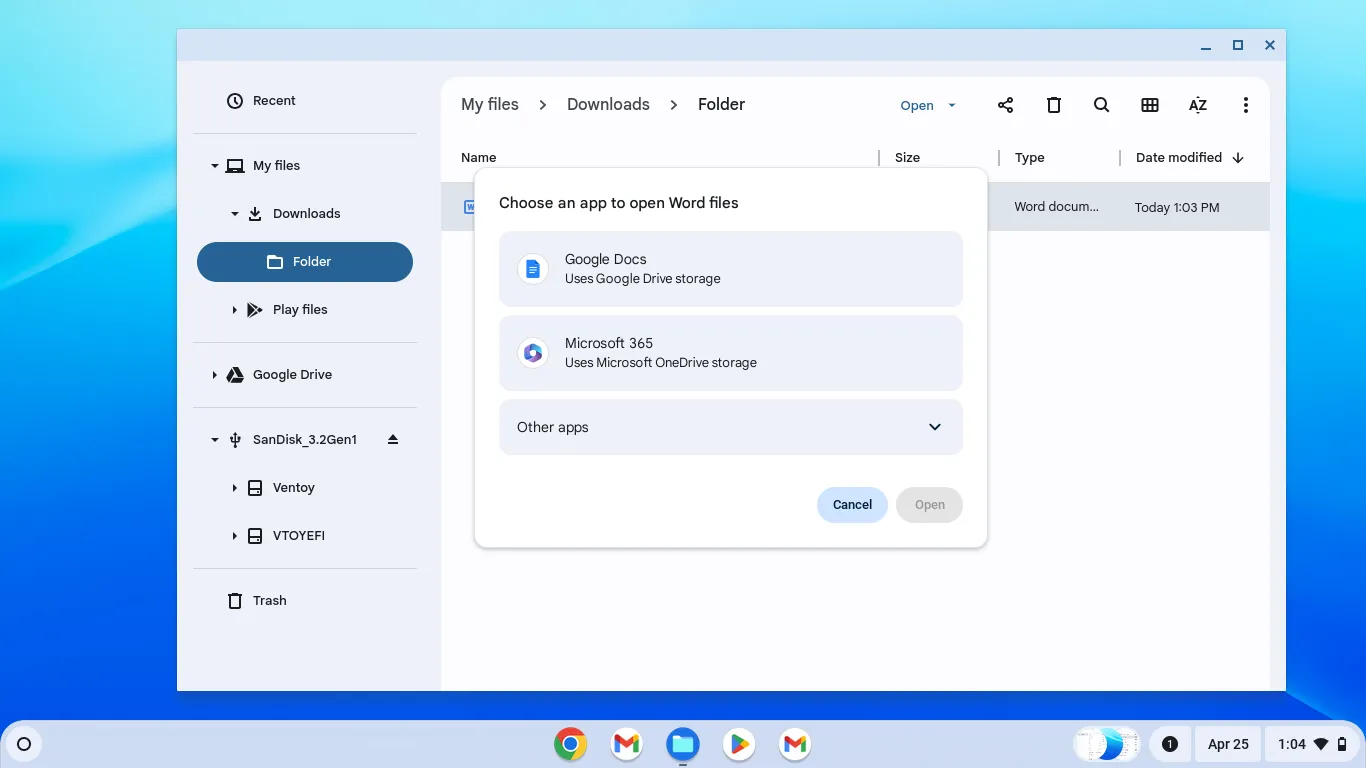1366x768 pixels.
Task: Open Play Store from the shelf
Action: (739, 744)
